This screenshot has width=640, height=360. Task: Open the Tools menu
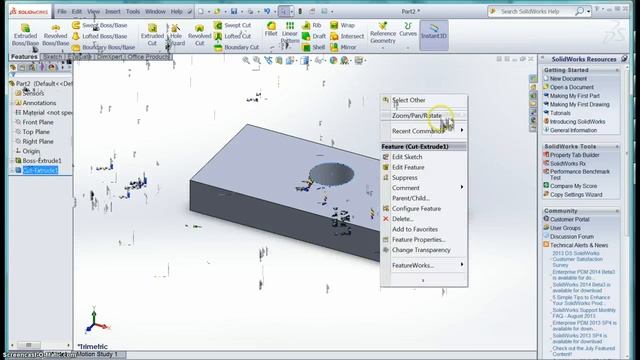[x=133, y=11]
